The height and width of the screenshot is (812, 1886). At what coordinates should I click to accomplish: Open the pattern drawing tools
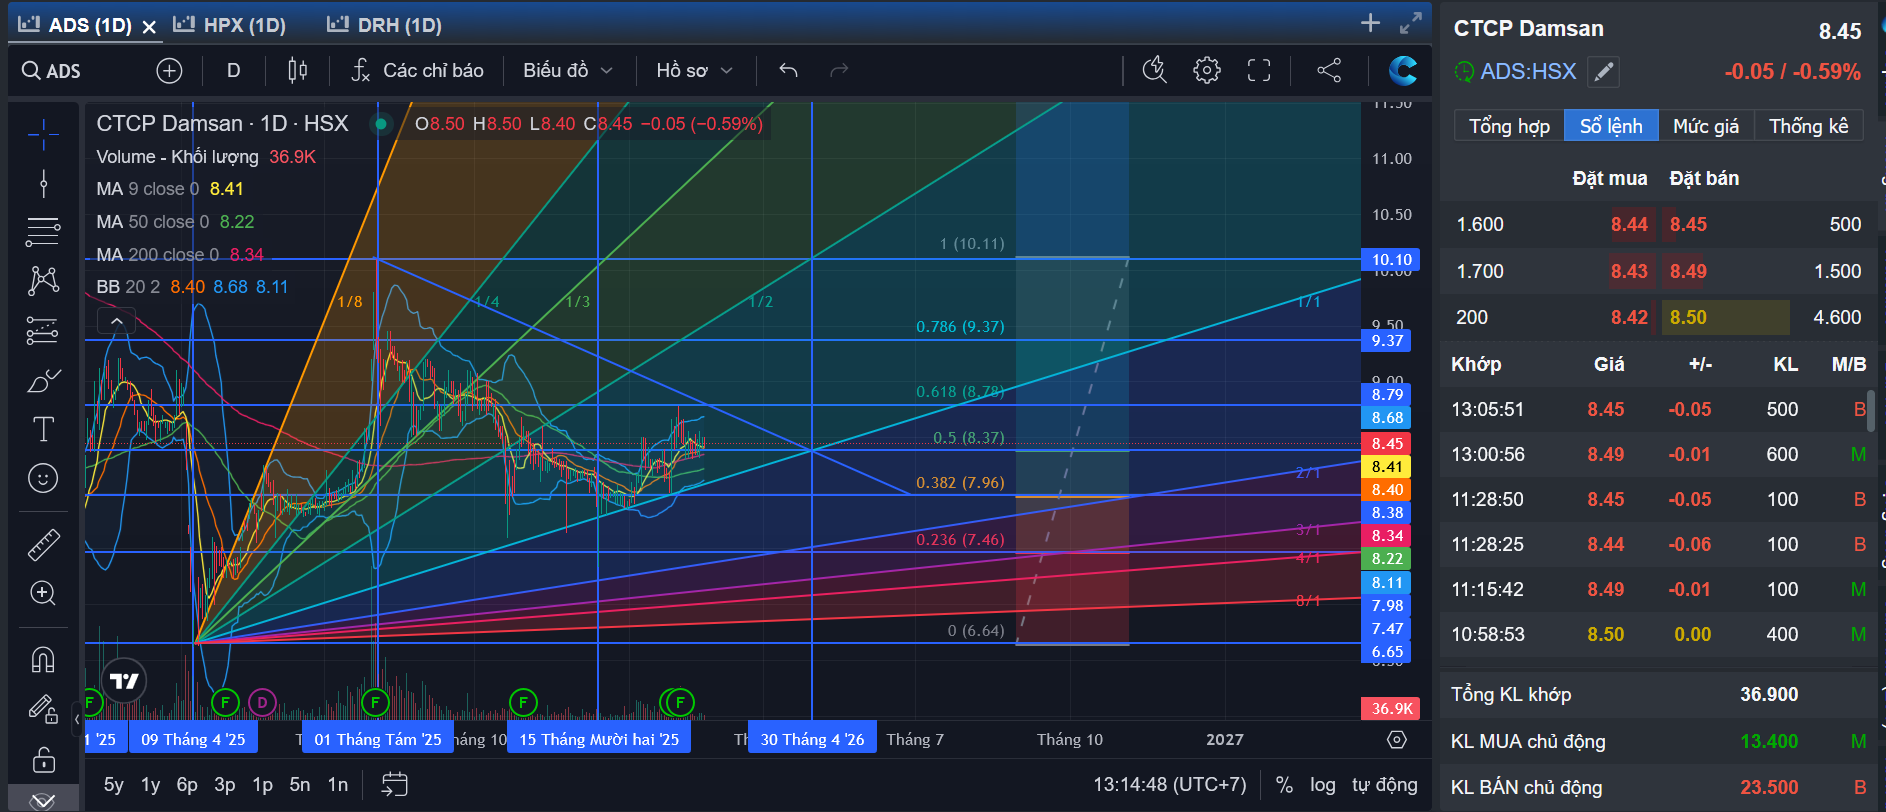[43, 280]
